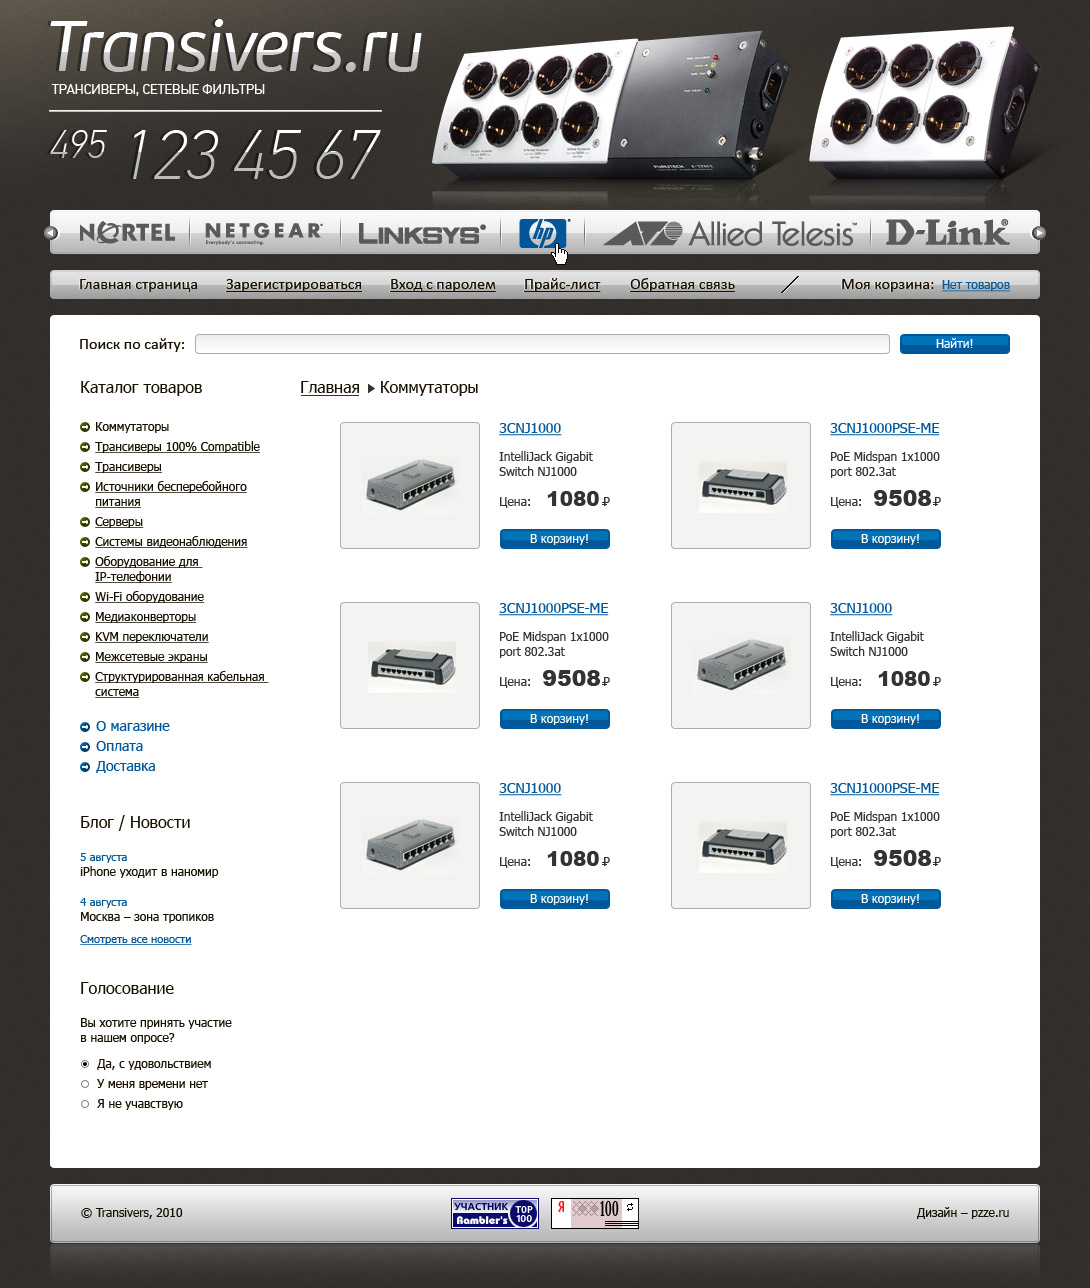
Task: Select radio Я не участвую
Action: click(x=85, y=1104)
